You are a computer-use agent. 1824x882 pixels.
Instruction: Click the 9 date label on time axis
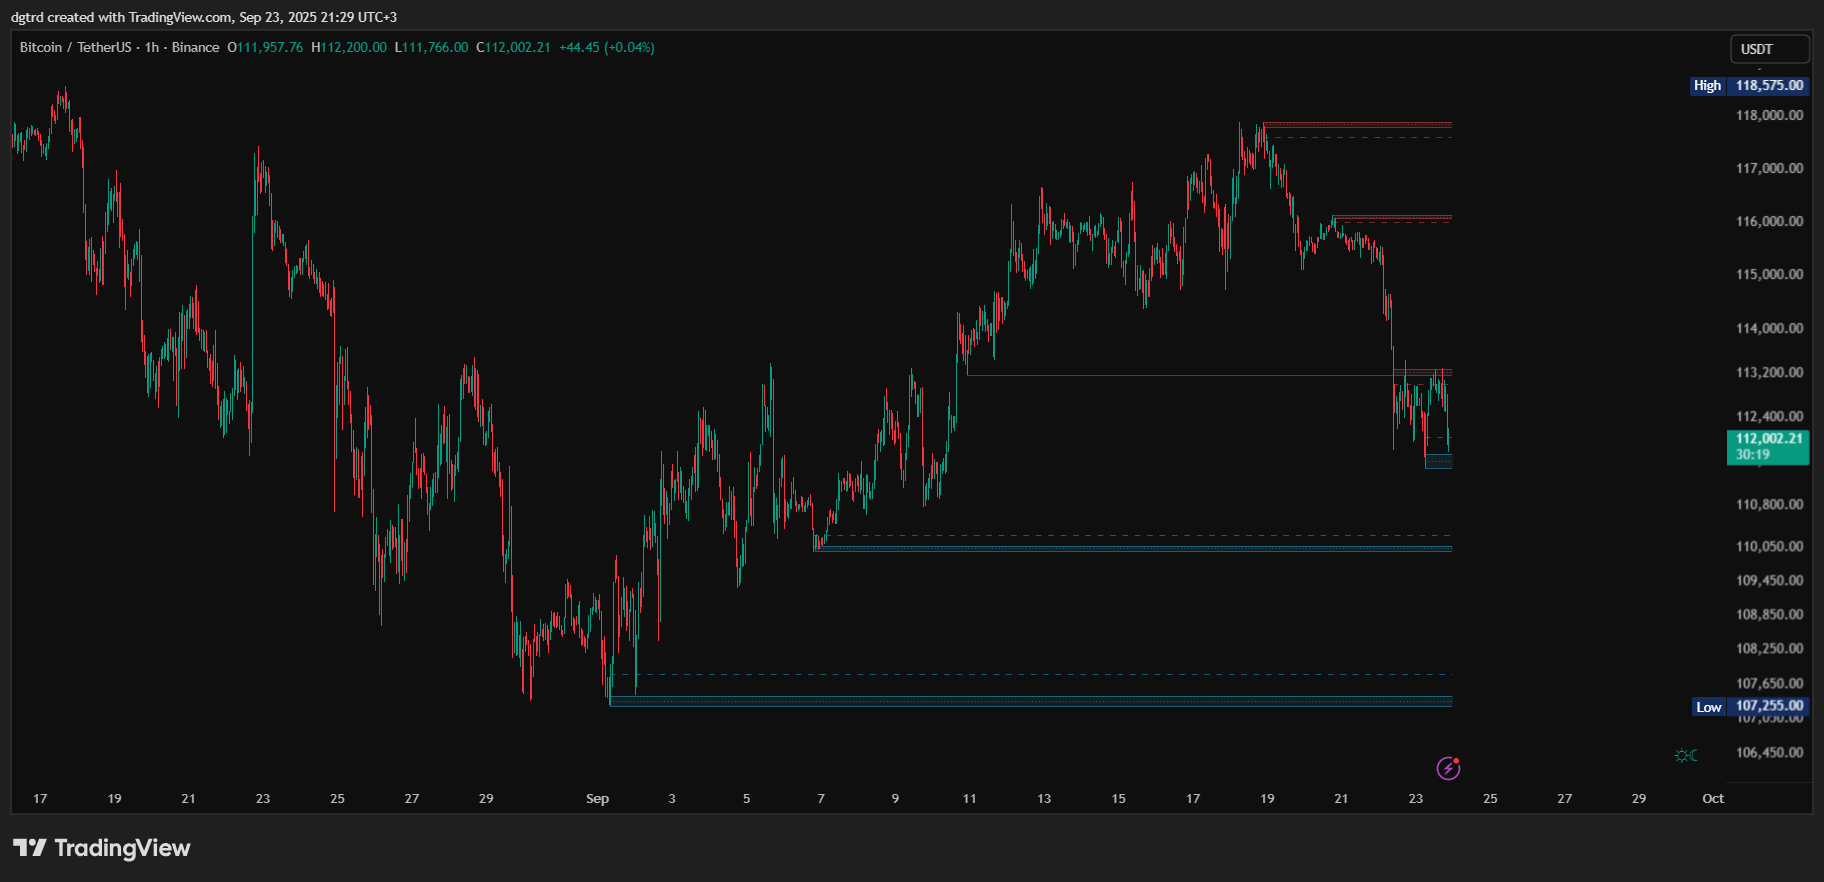[x=895, y=798]
